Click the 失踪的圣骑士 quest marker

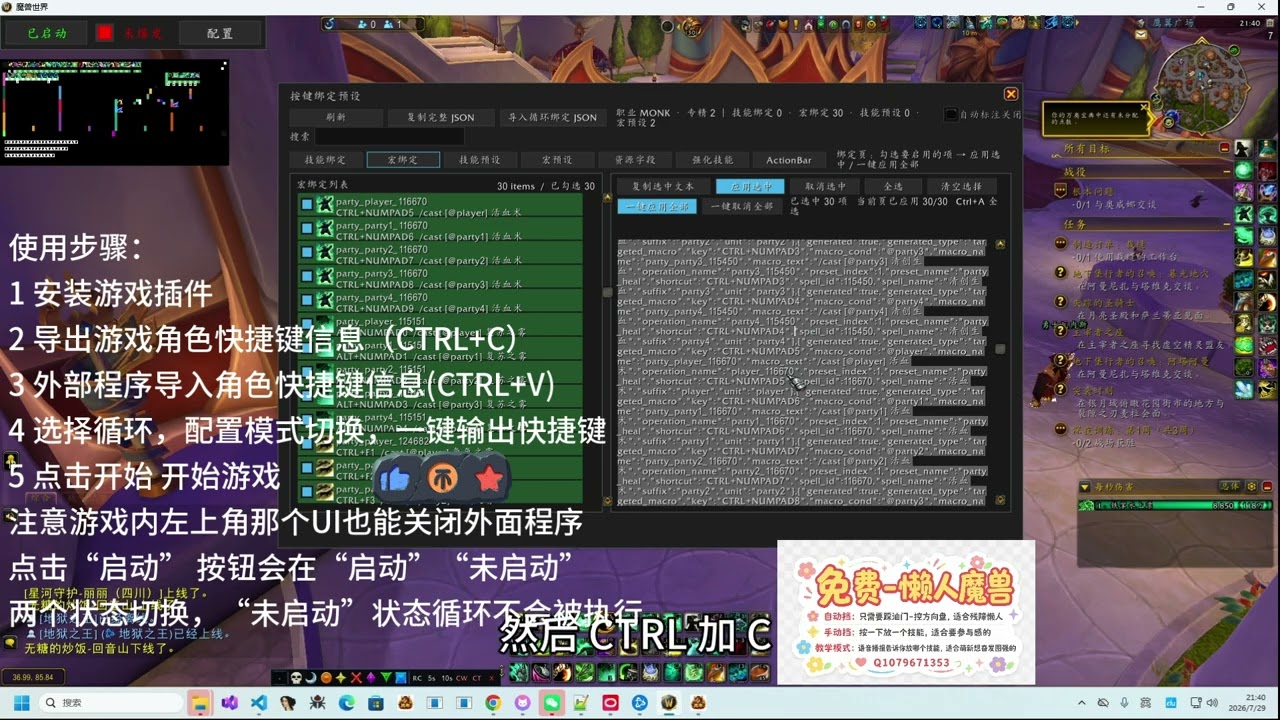[1060, 302]
